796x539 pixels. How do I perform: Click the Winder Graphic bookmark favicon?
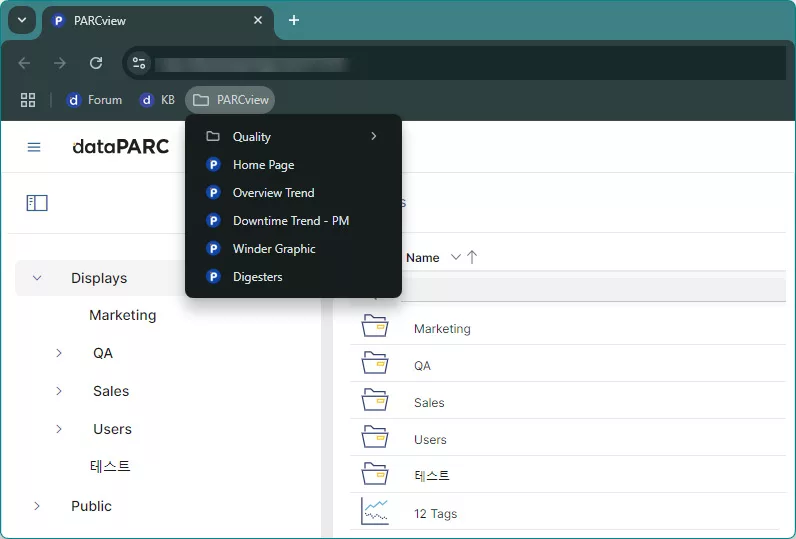[213, 249]
